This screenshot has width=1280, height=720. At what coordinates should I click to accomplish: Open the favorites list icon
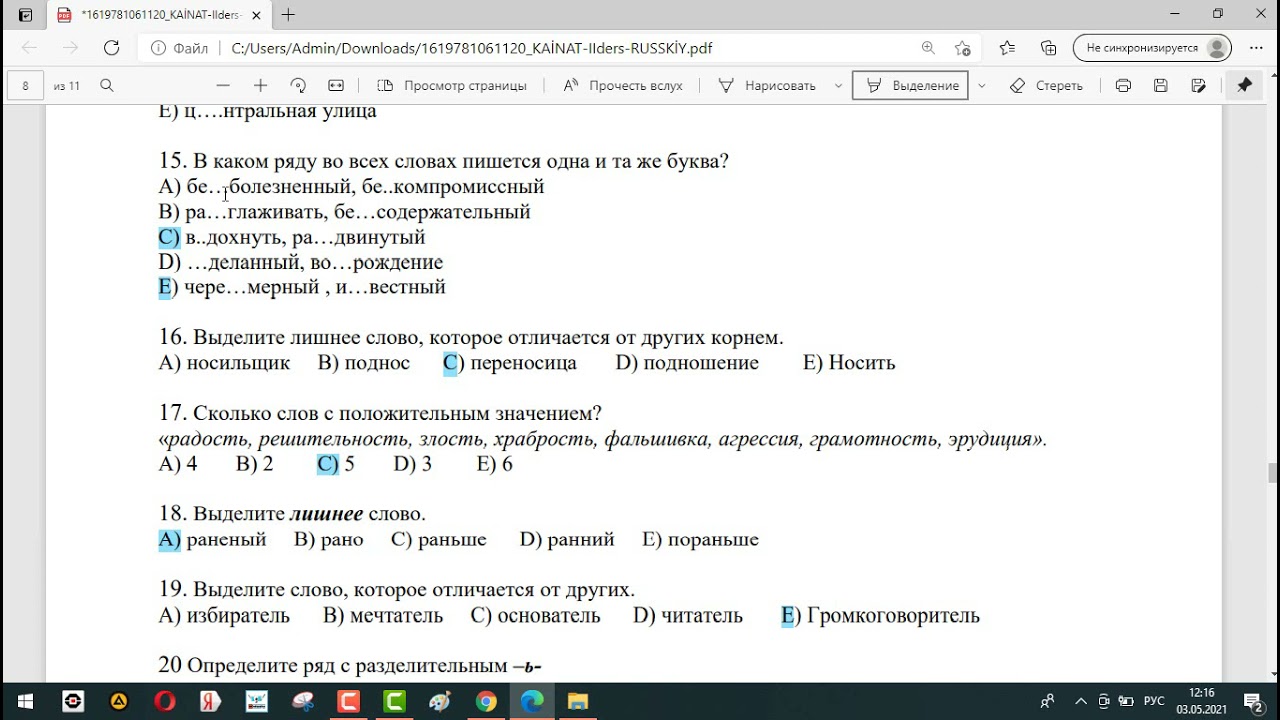click(x=1007, y=48)
